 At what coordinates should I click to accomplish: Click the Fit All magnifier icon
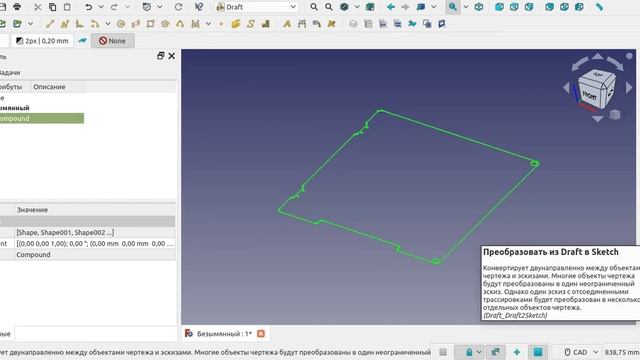click(x=314, y=7)
